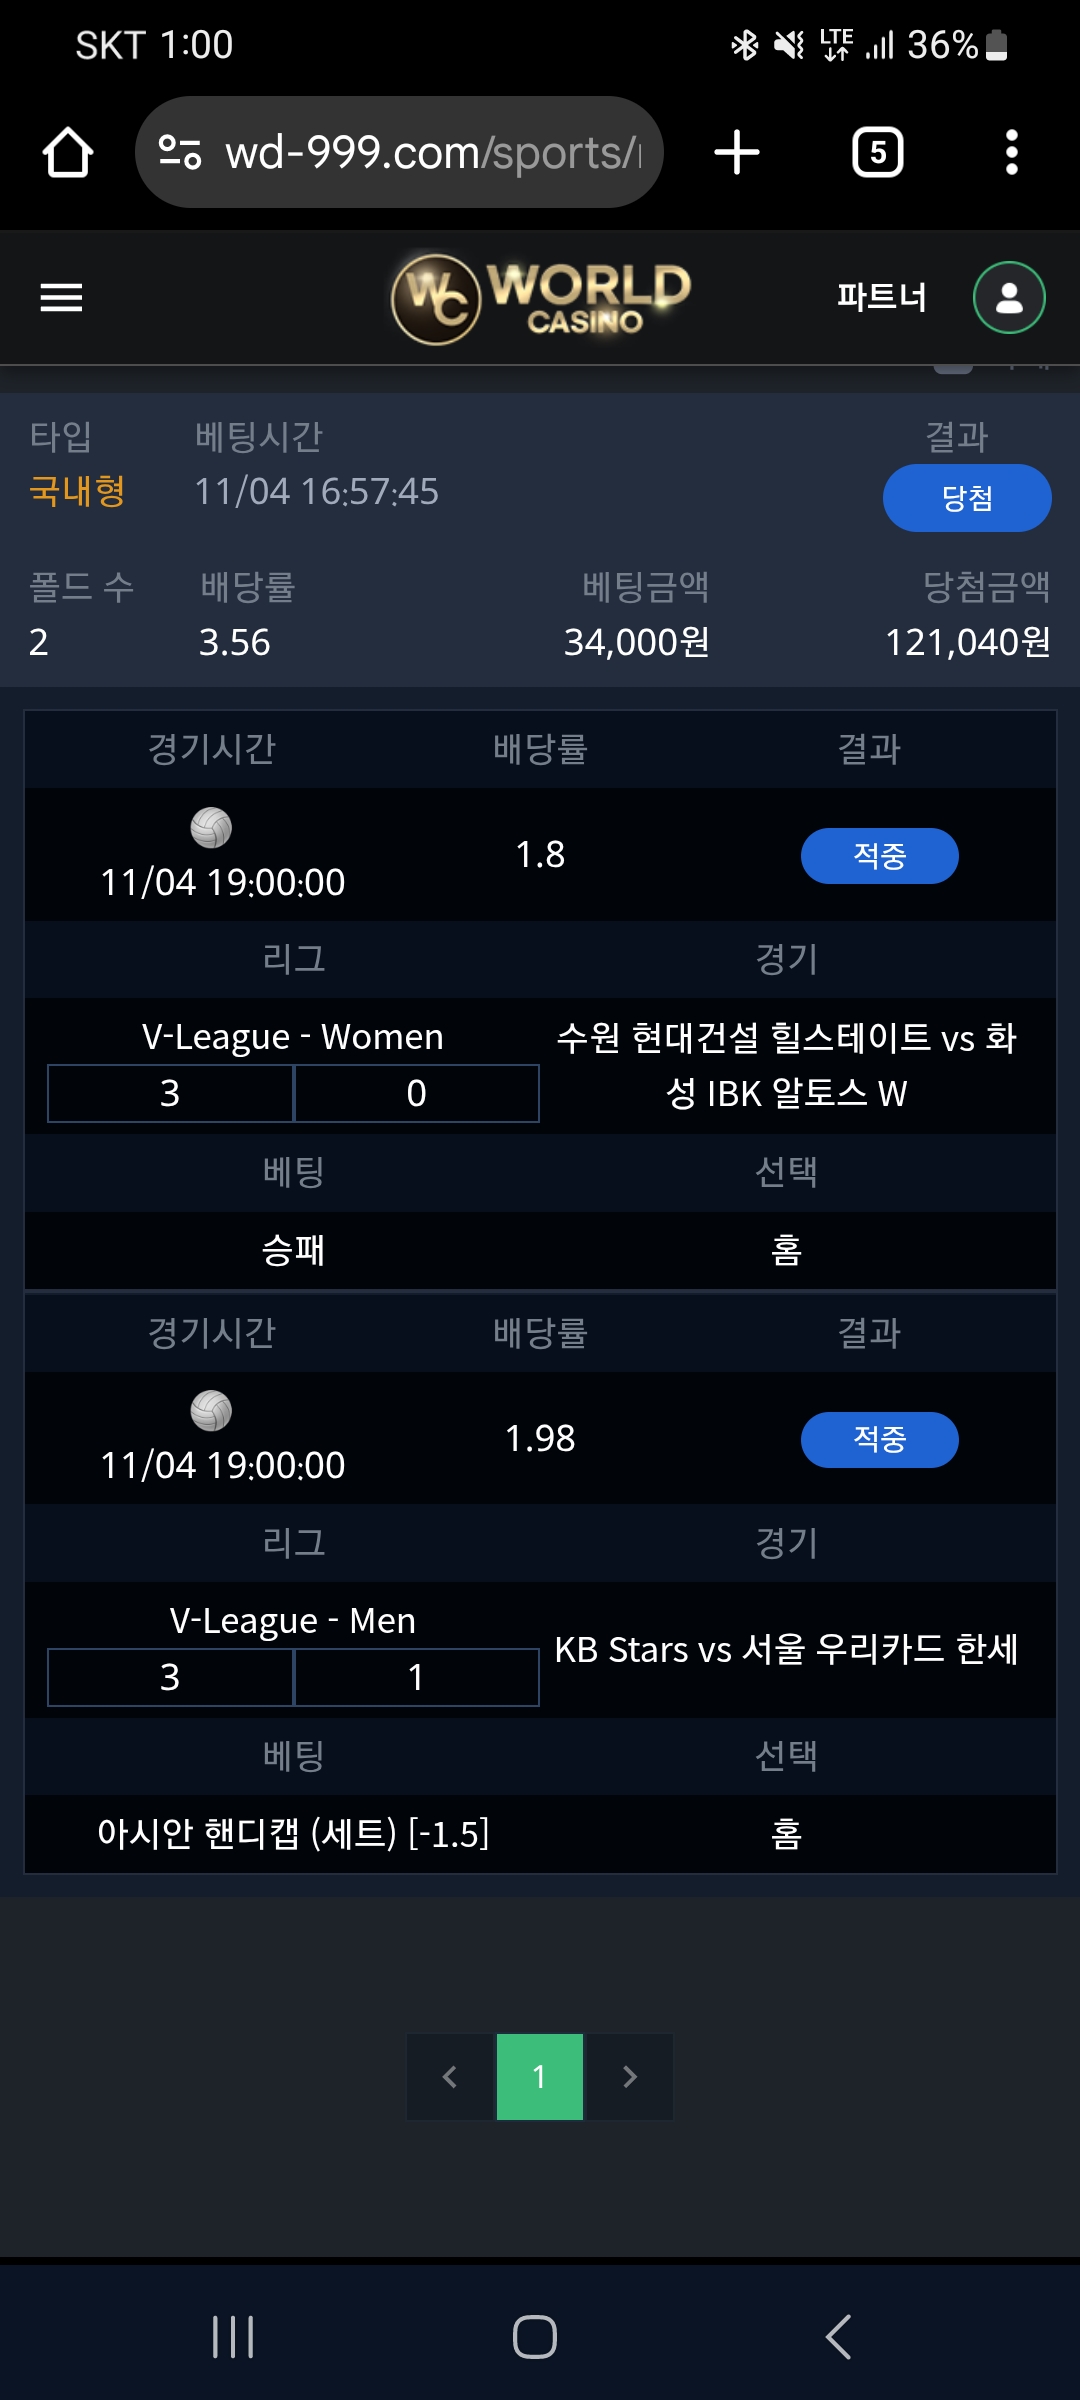Tap the volleyball icon for V-League Men match
This screenshot has height=2400, width=1080.
point(211,1411)
